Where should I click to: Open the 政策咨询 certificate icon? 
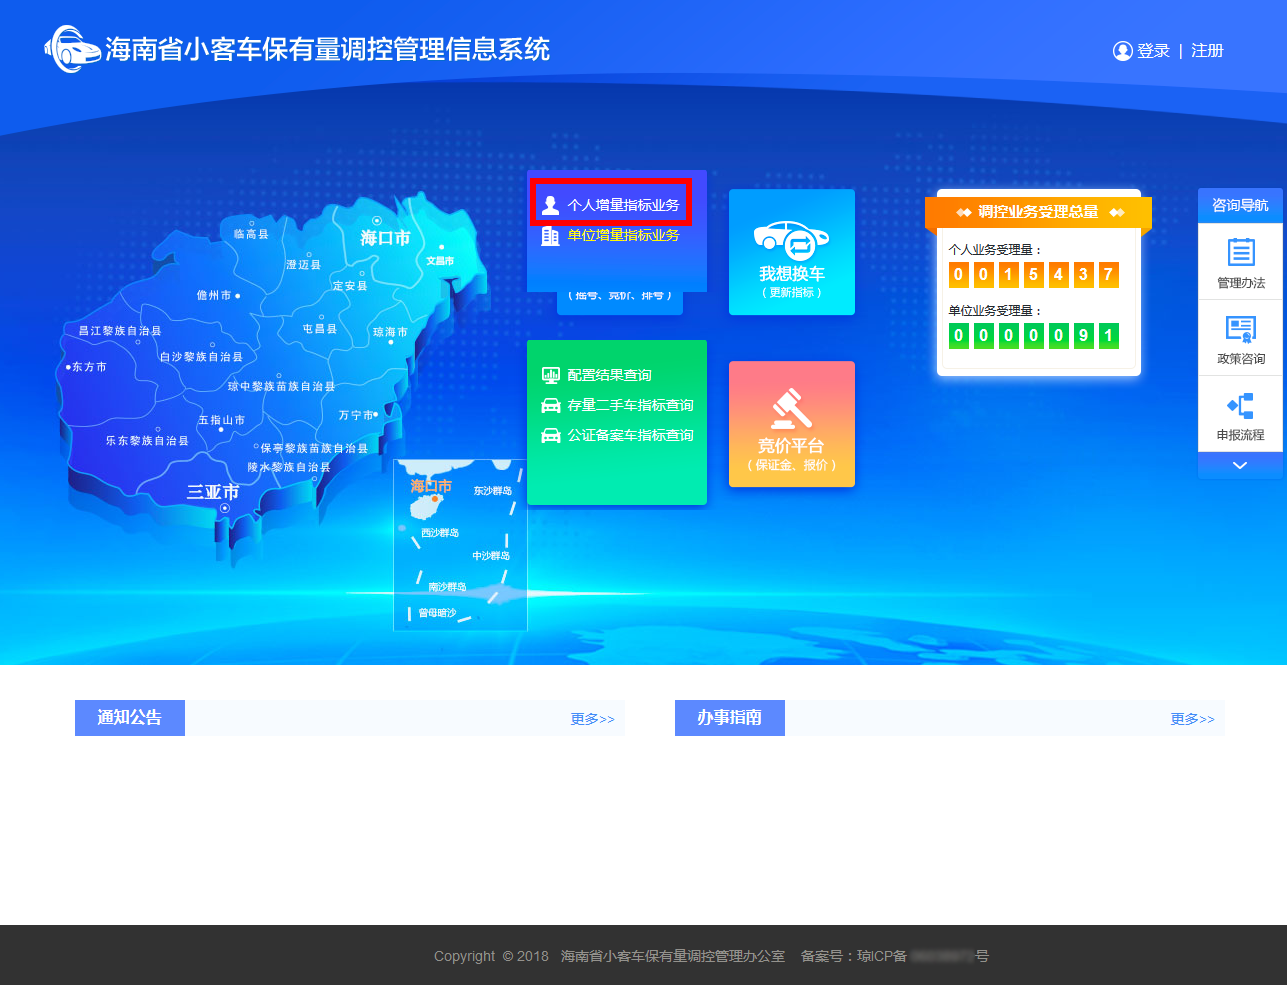(1240, 329)
